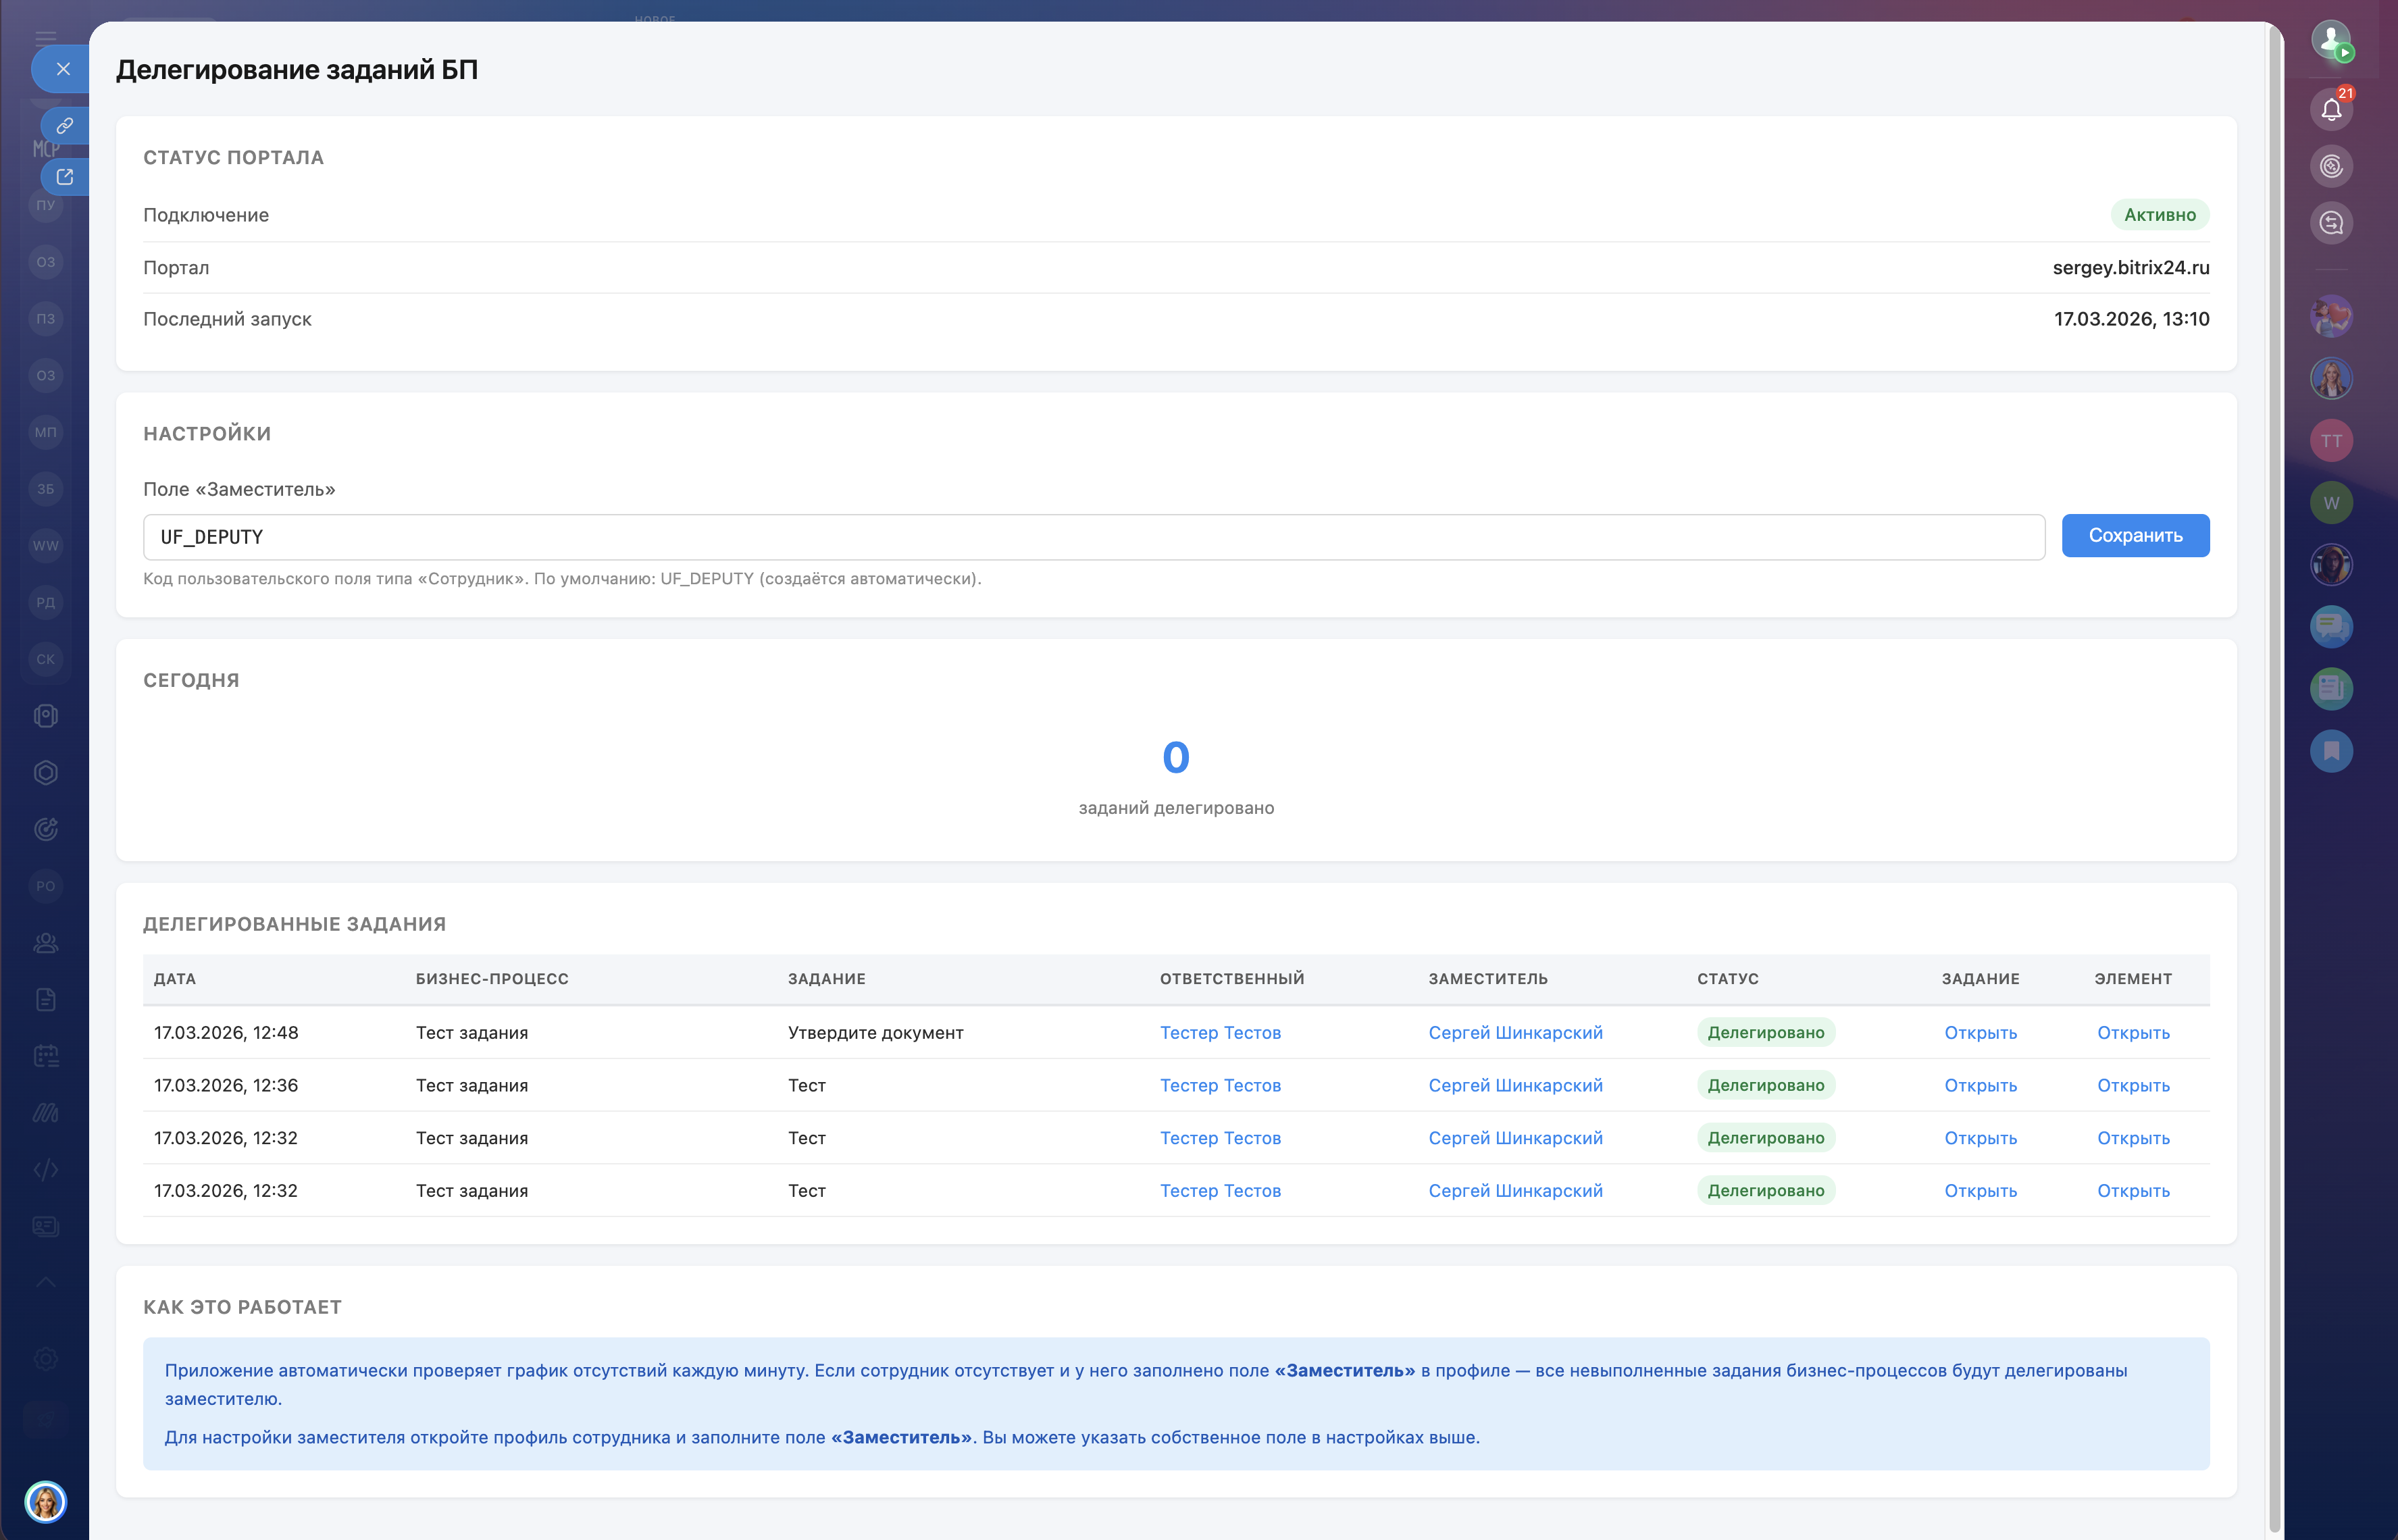Open the blue chat bubbles icon
Screen dimensions: 2398x1540
coord(2331,627)
